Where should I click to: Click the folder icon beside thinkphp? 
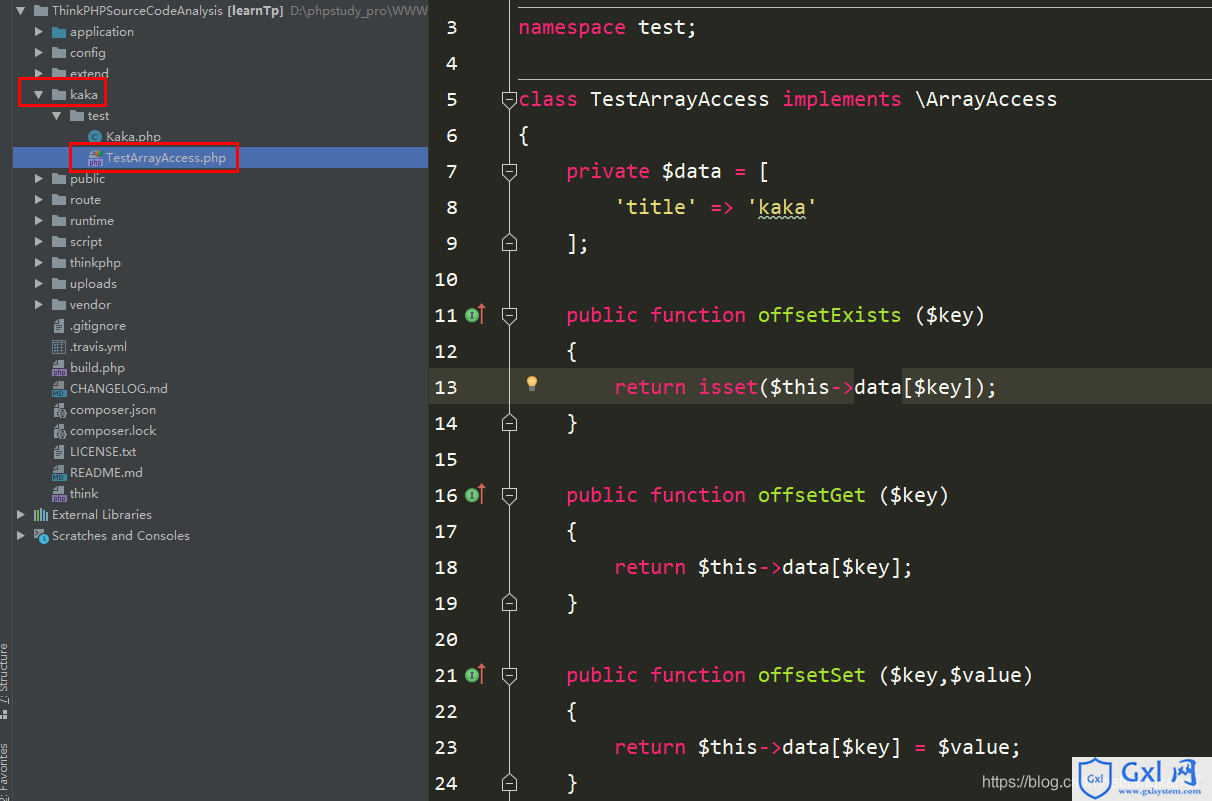coord(59,263)
